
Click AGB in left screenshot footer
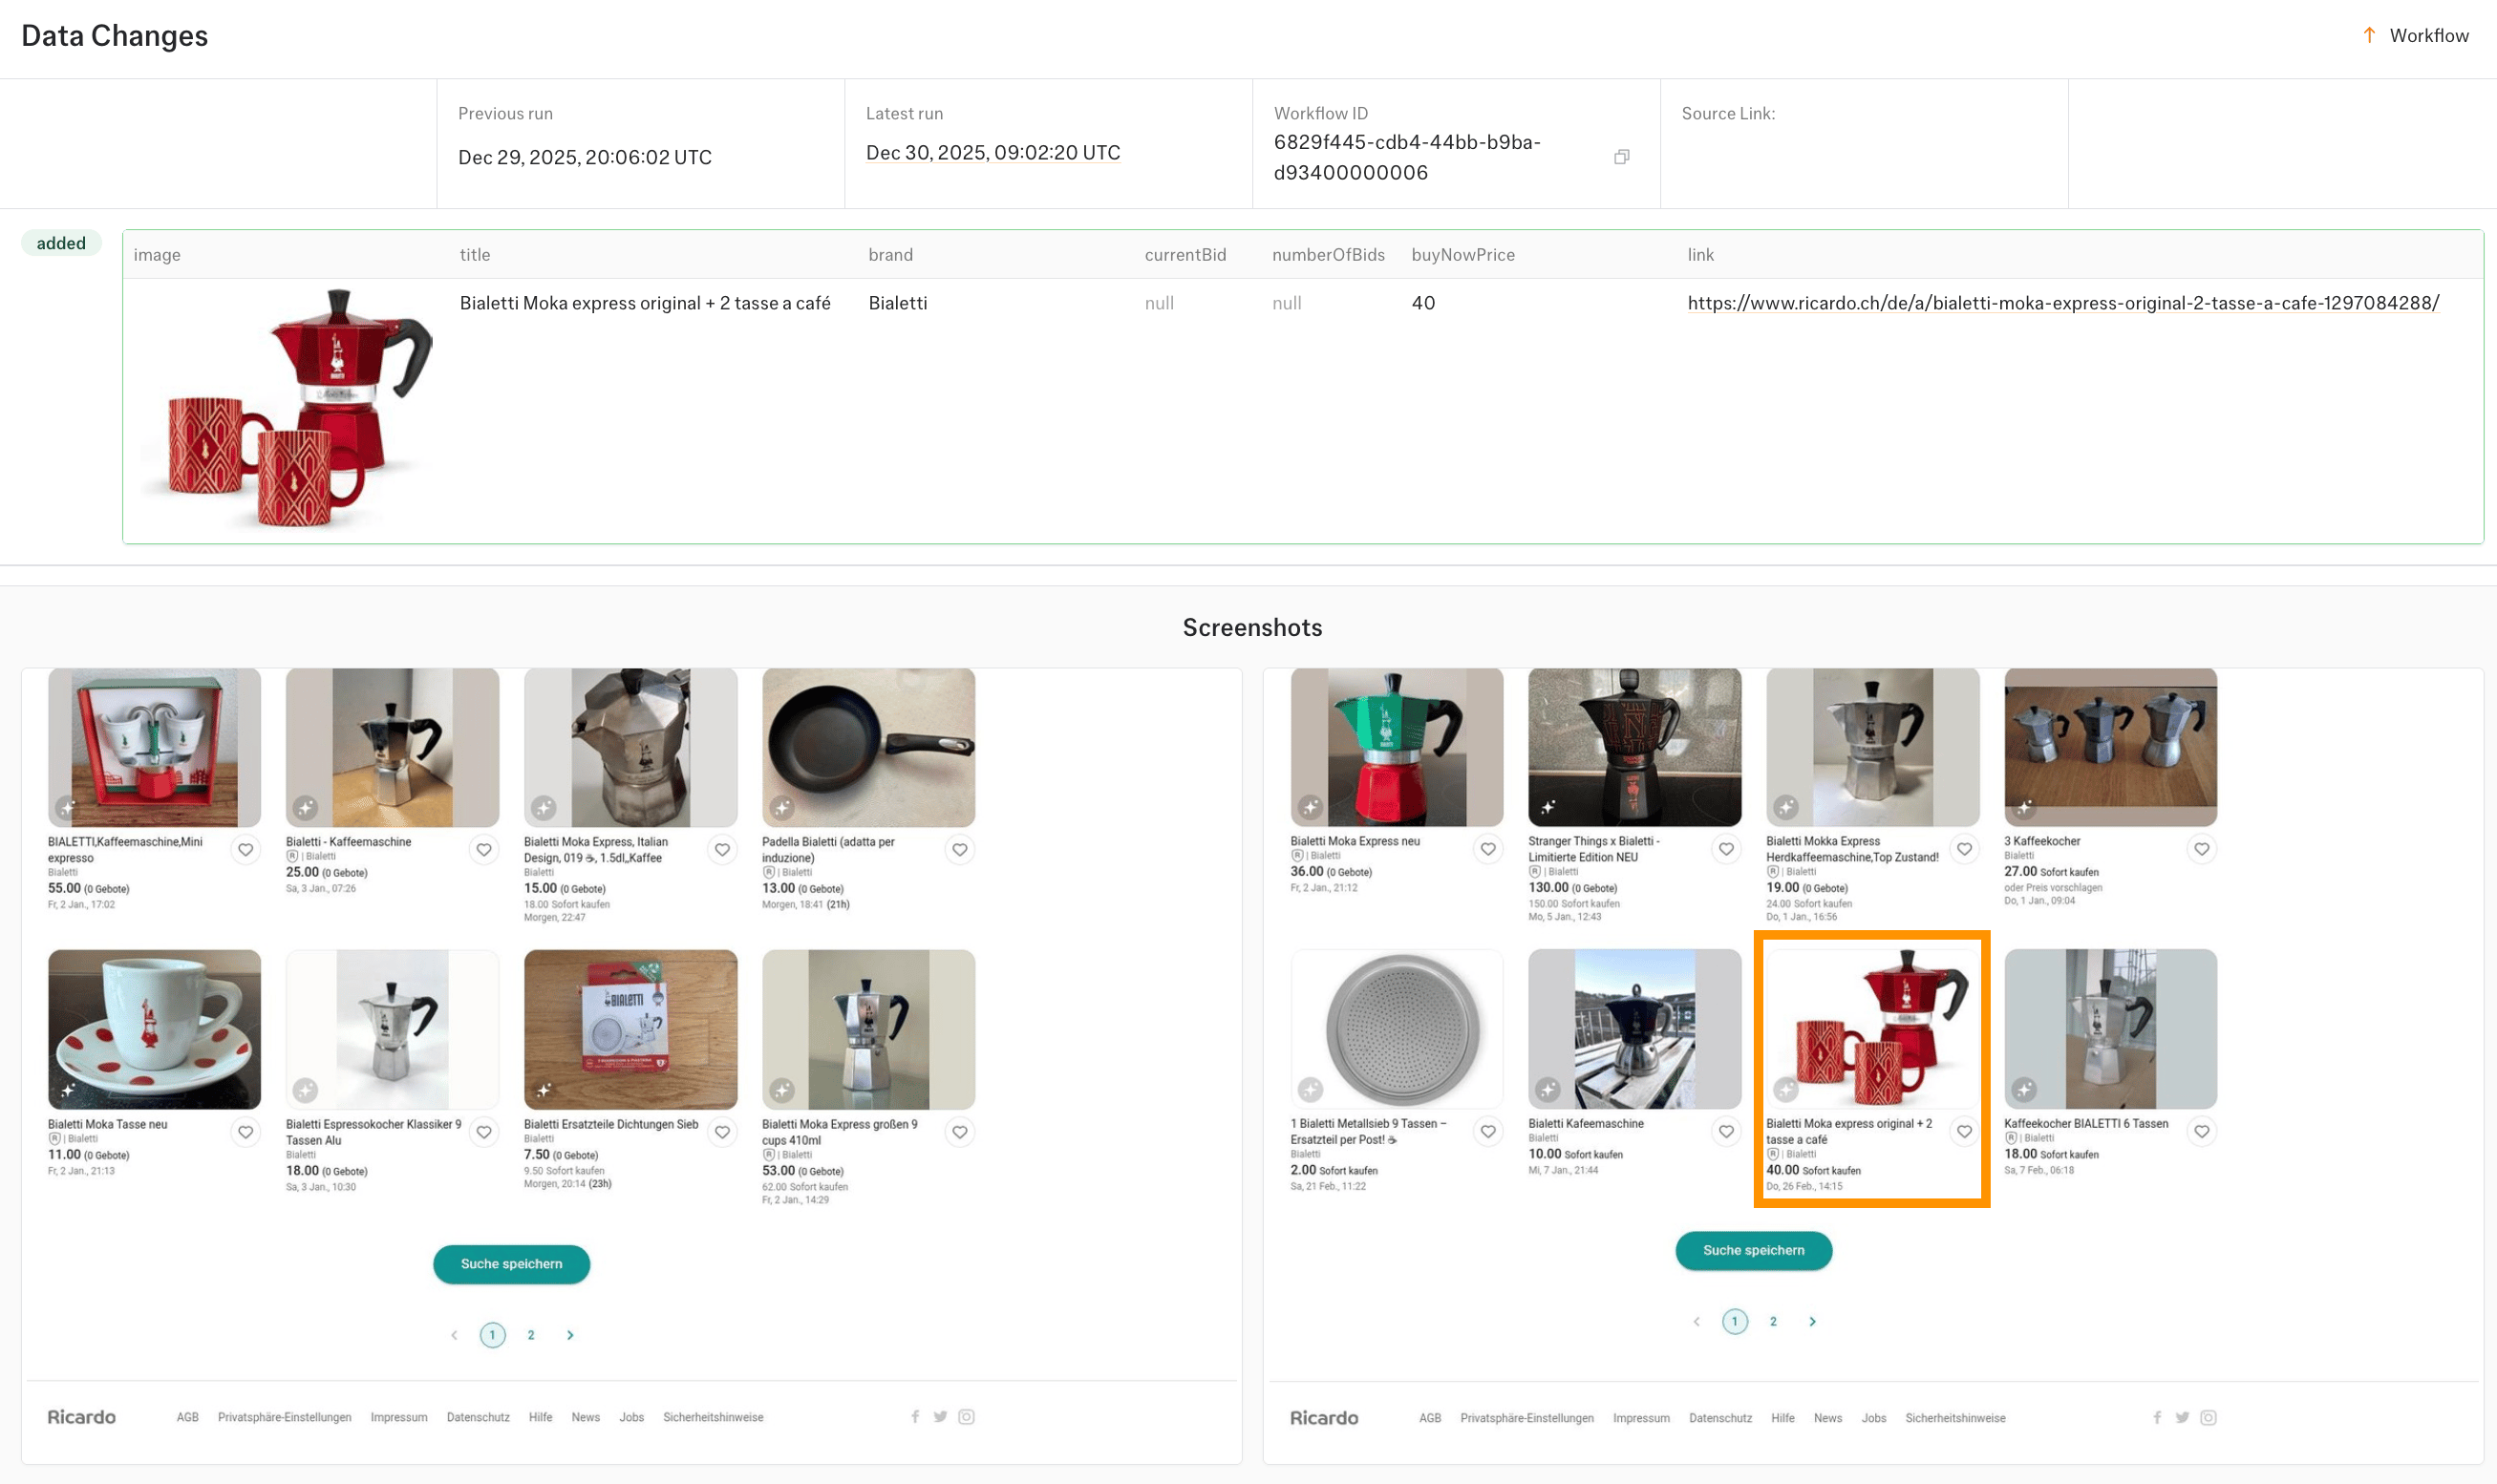coord(187,1417)
